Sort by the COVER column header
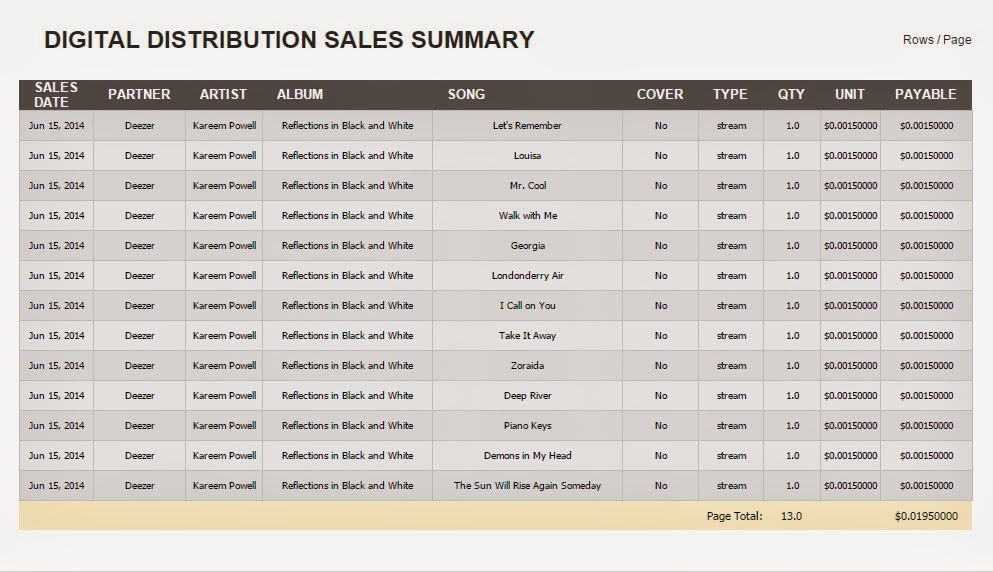 click(x=660, y=95)
